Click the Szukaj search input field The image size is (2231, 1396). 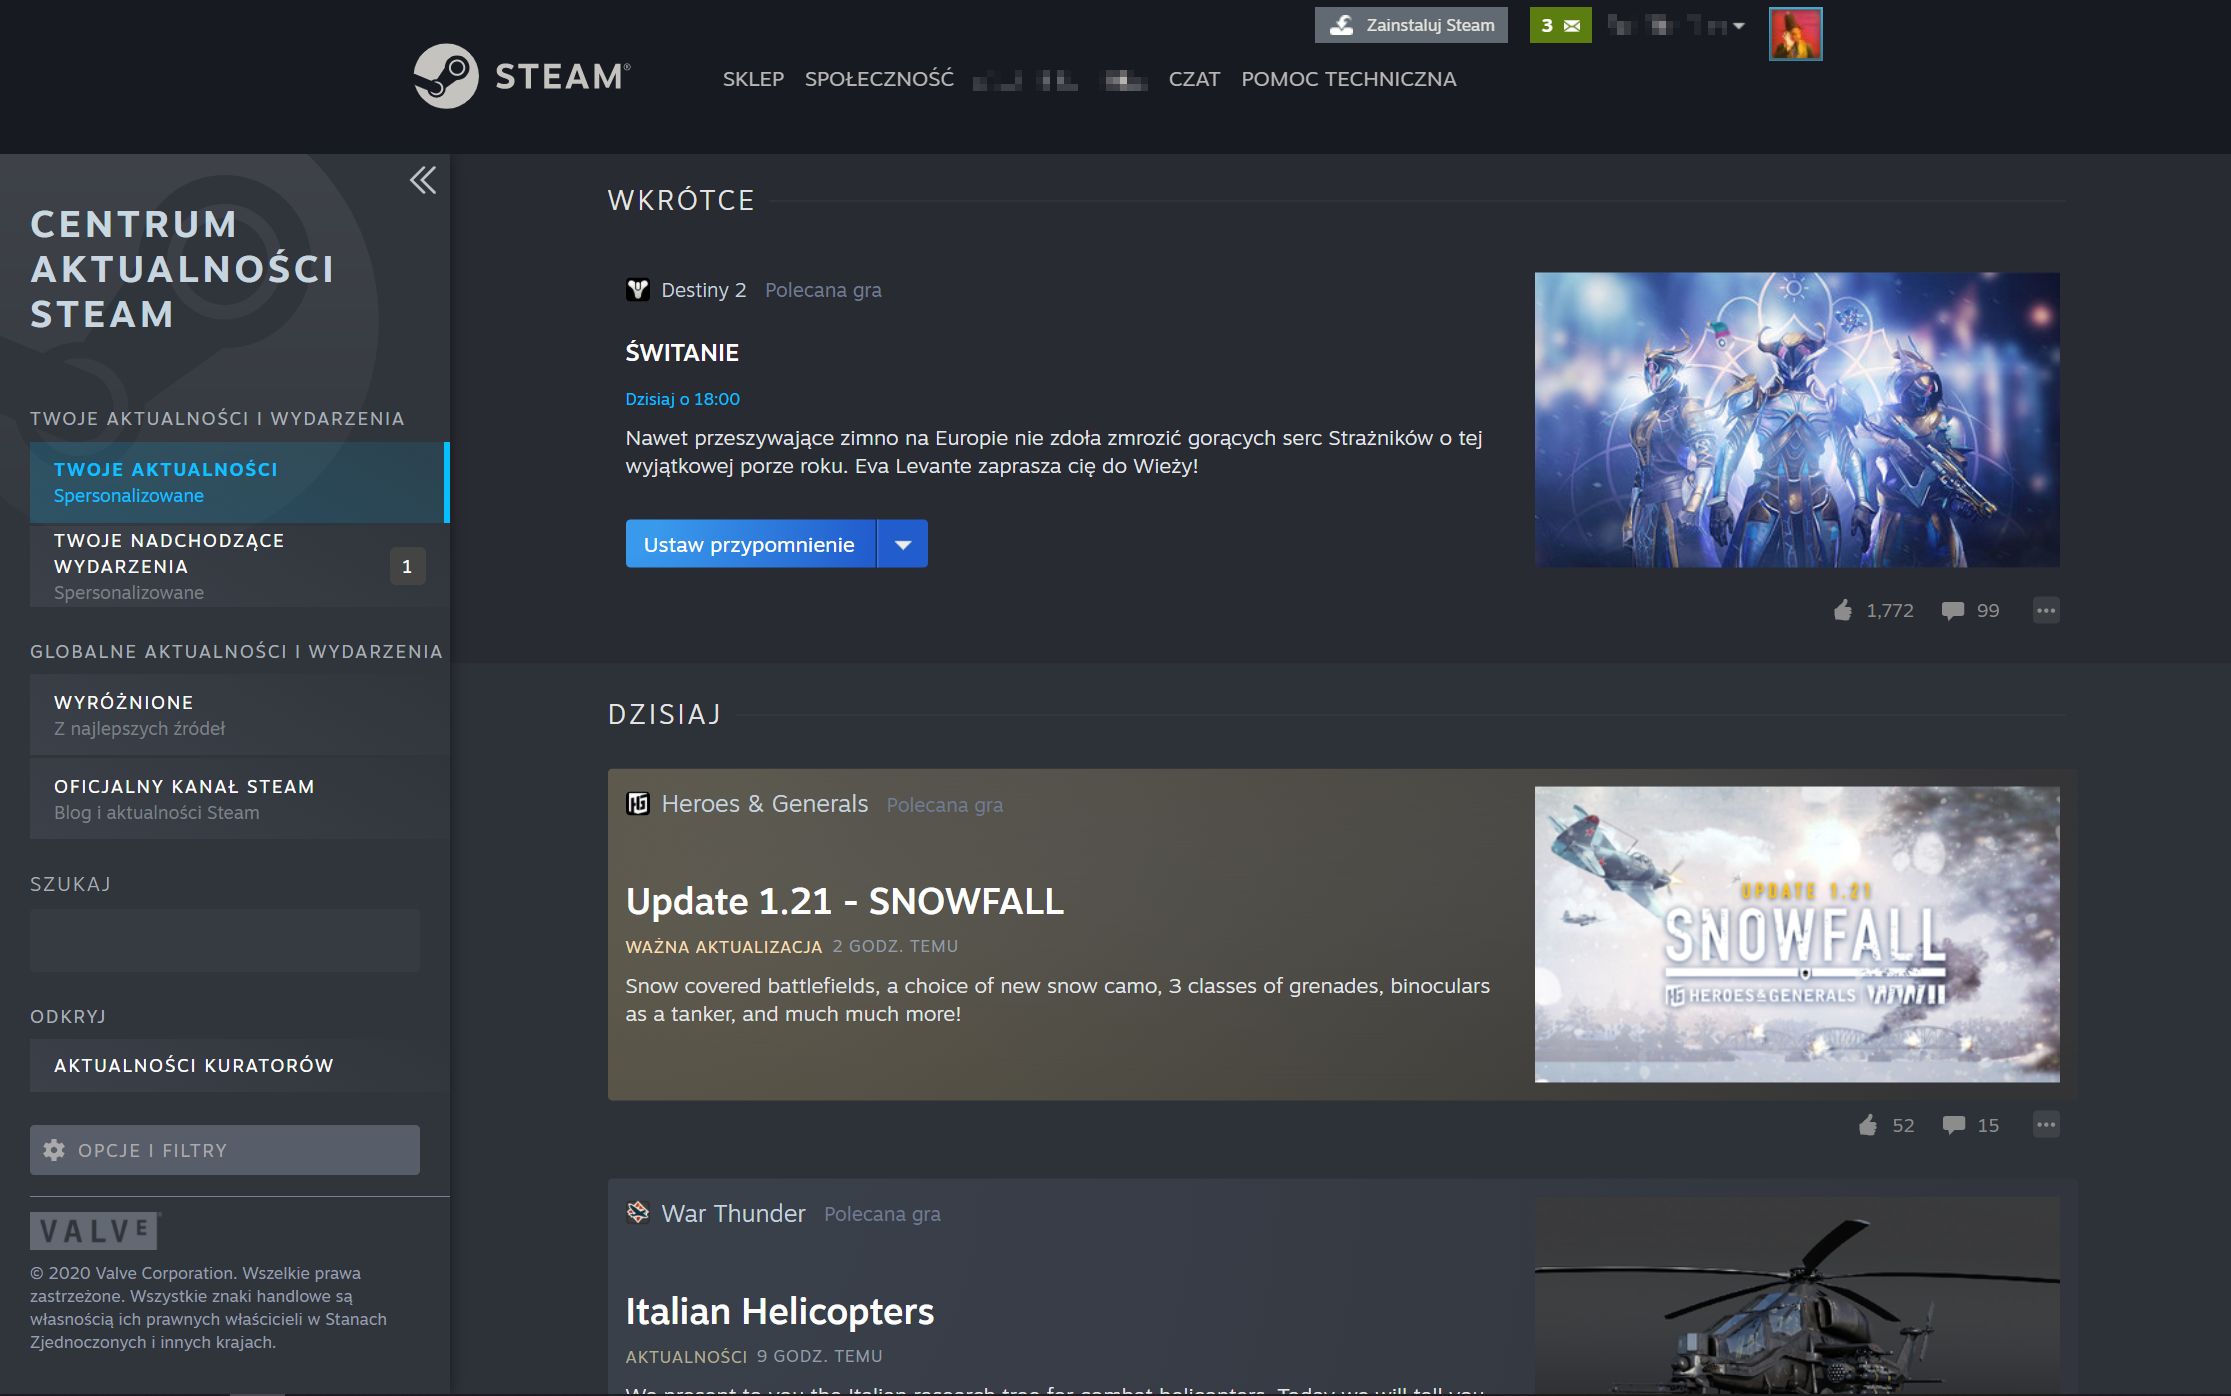point(225,940)
